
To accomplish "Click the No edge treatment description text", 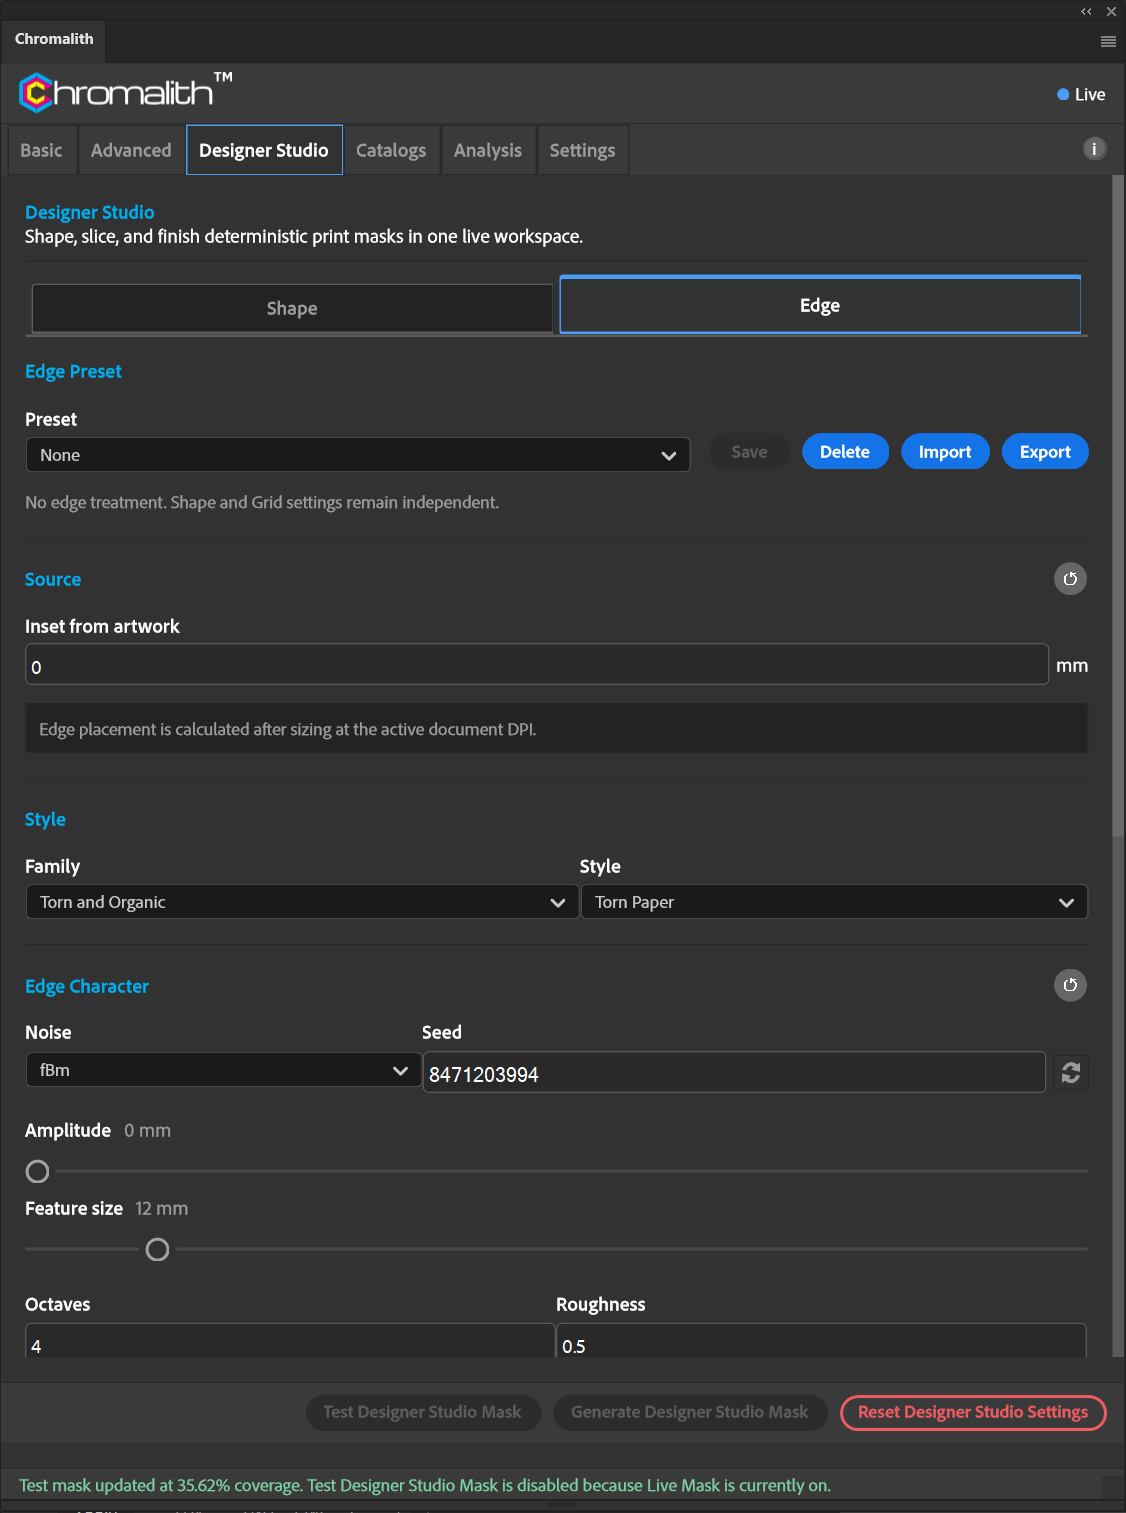I will (x=262, y=502).
